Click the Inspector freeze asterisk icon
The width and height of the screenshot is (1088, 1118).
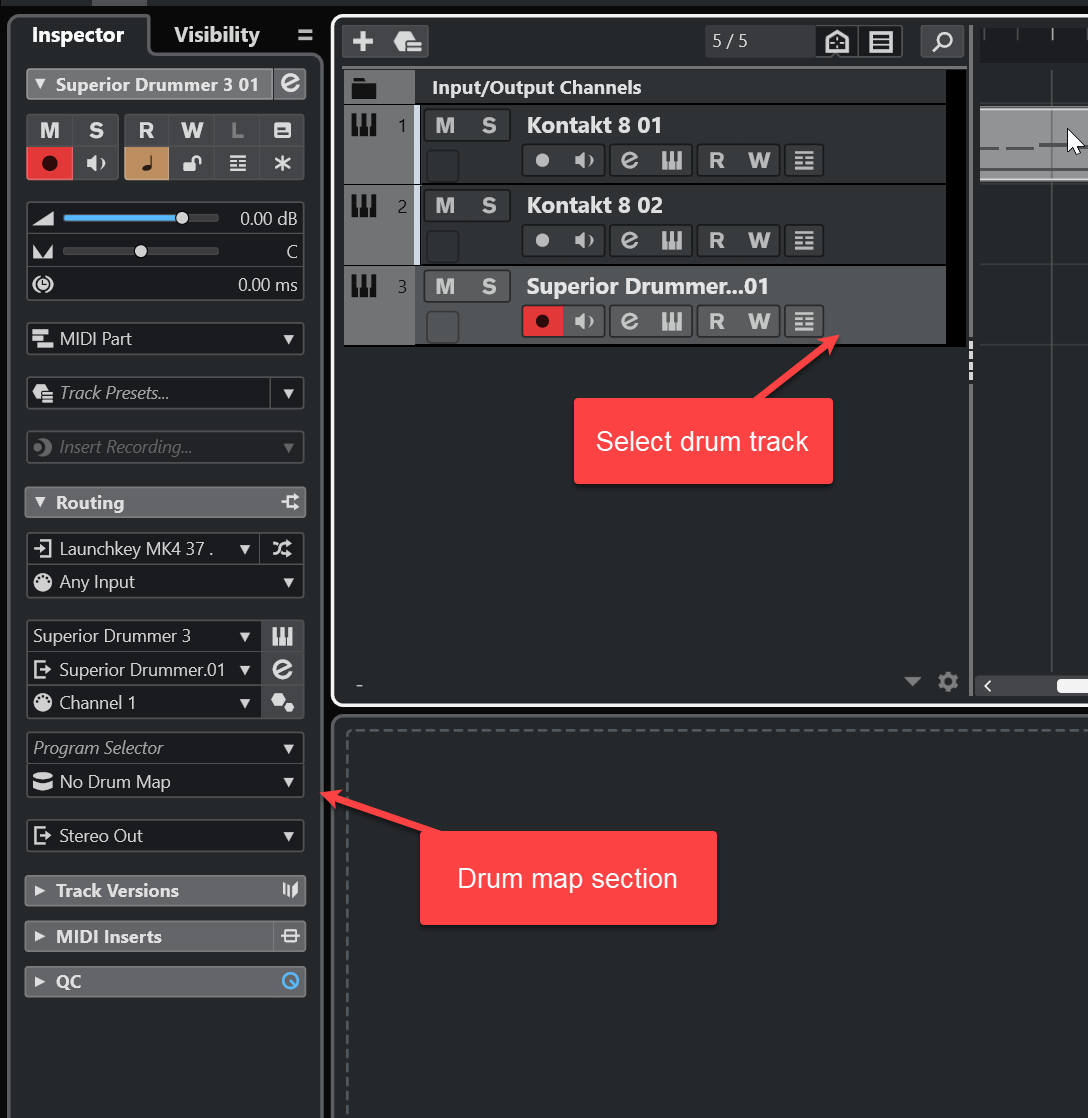point(282,163)
